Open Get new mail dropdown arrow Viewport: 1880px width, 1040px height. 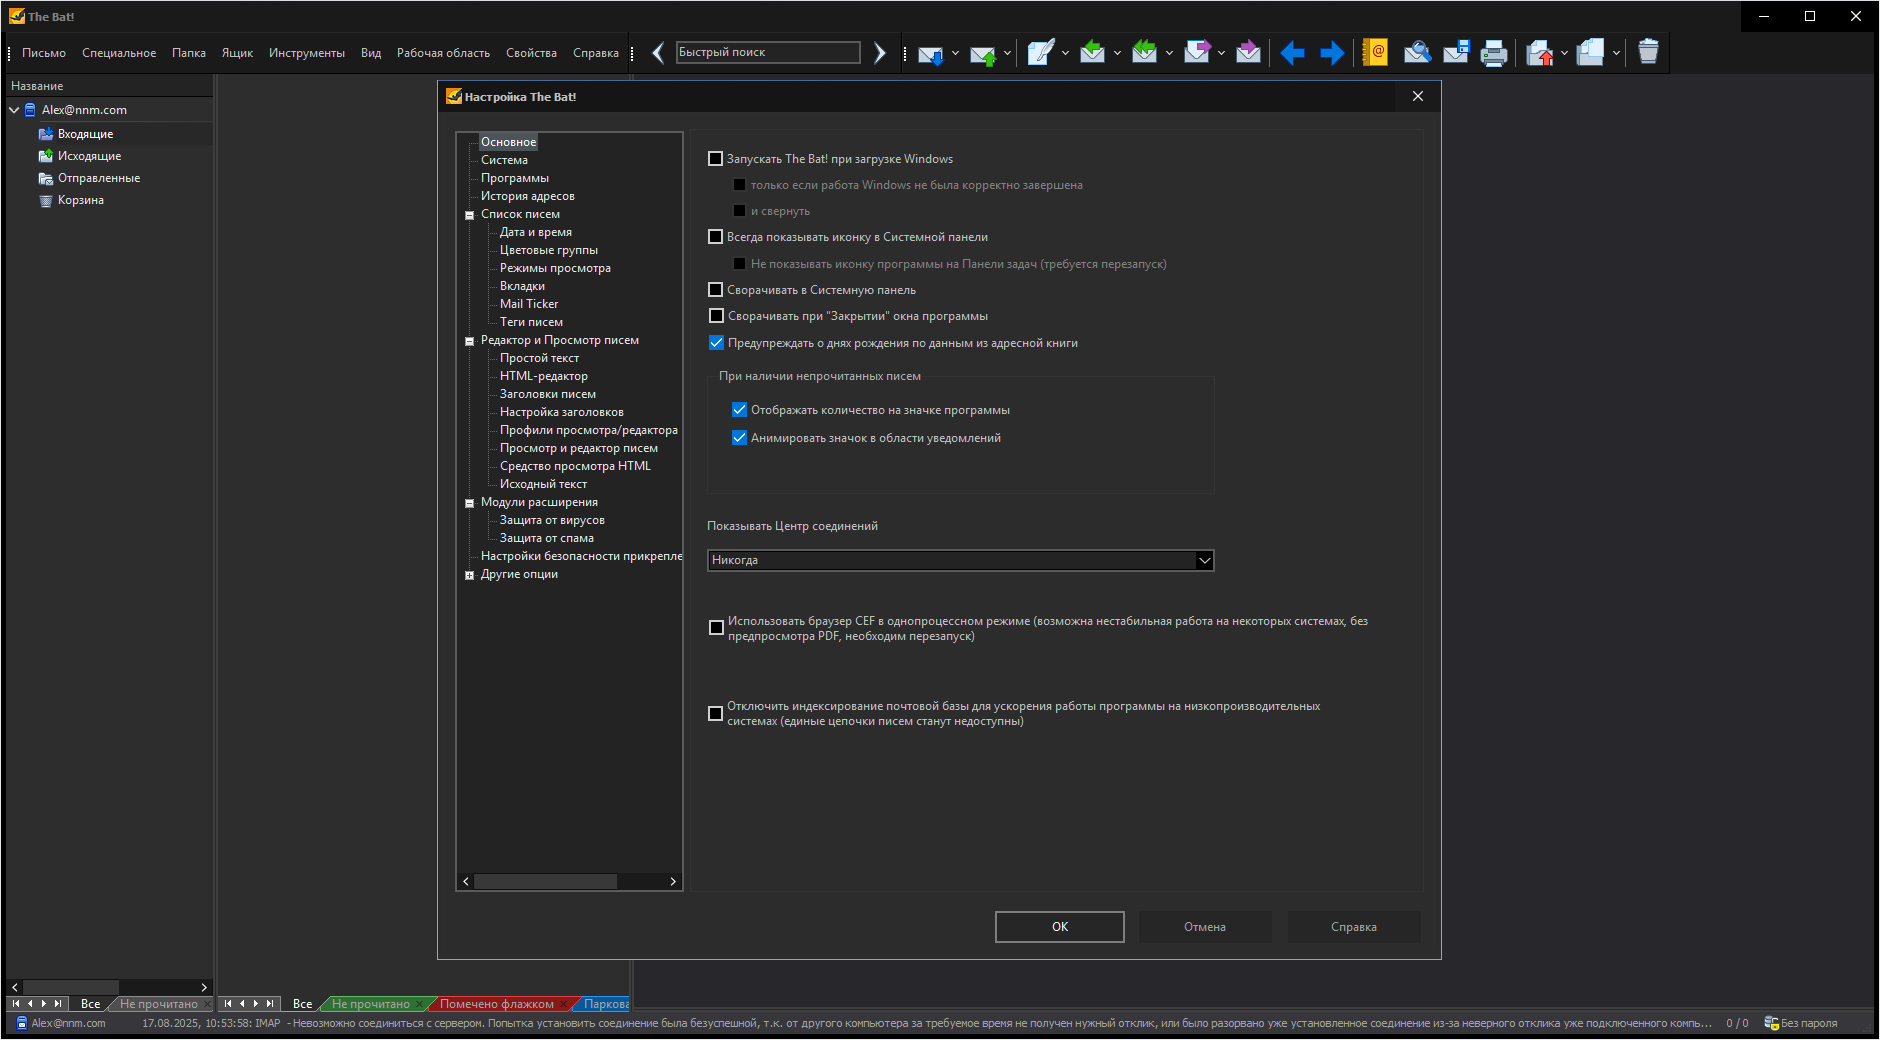[956, 53]
